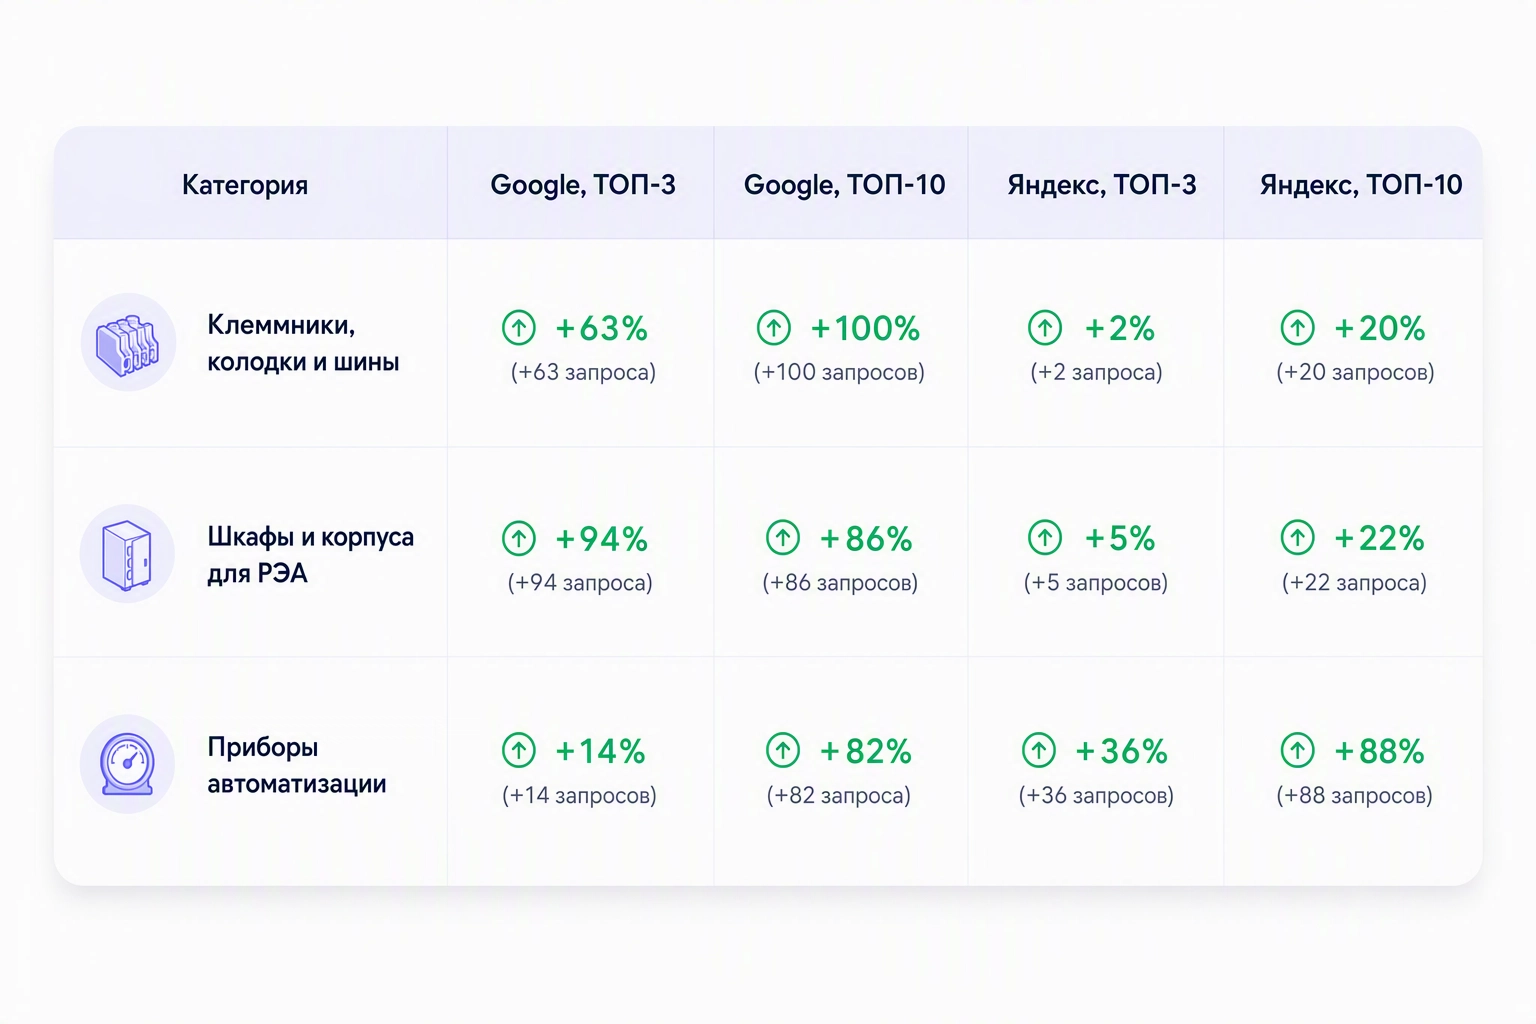Click the up arrow icon next to +100%
The width and height of the screenshot is (1536, 1024).
[x=774, y=327]
